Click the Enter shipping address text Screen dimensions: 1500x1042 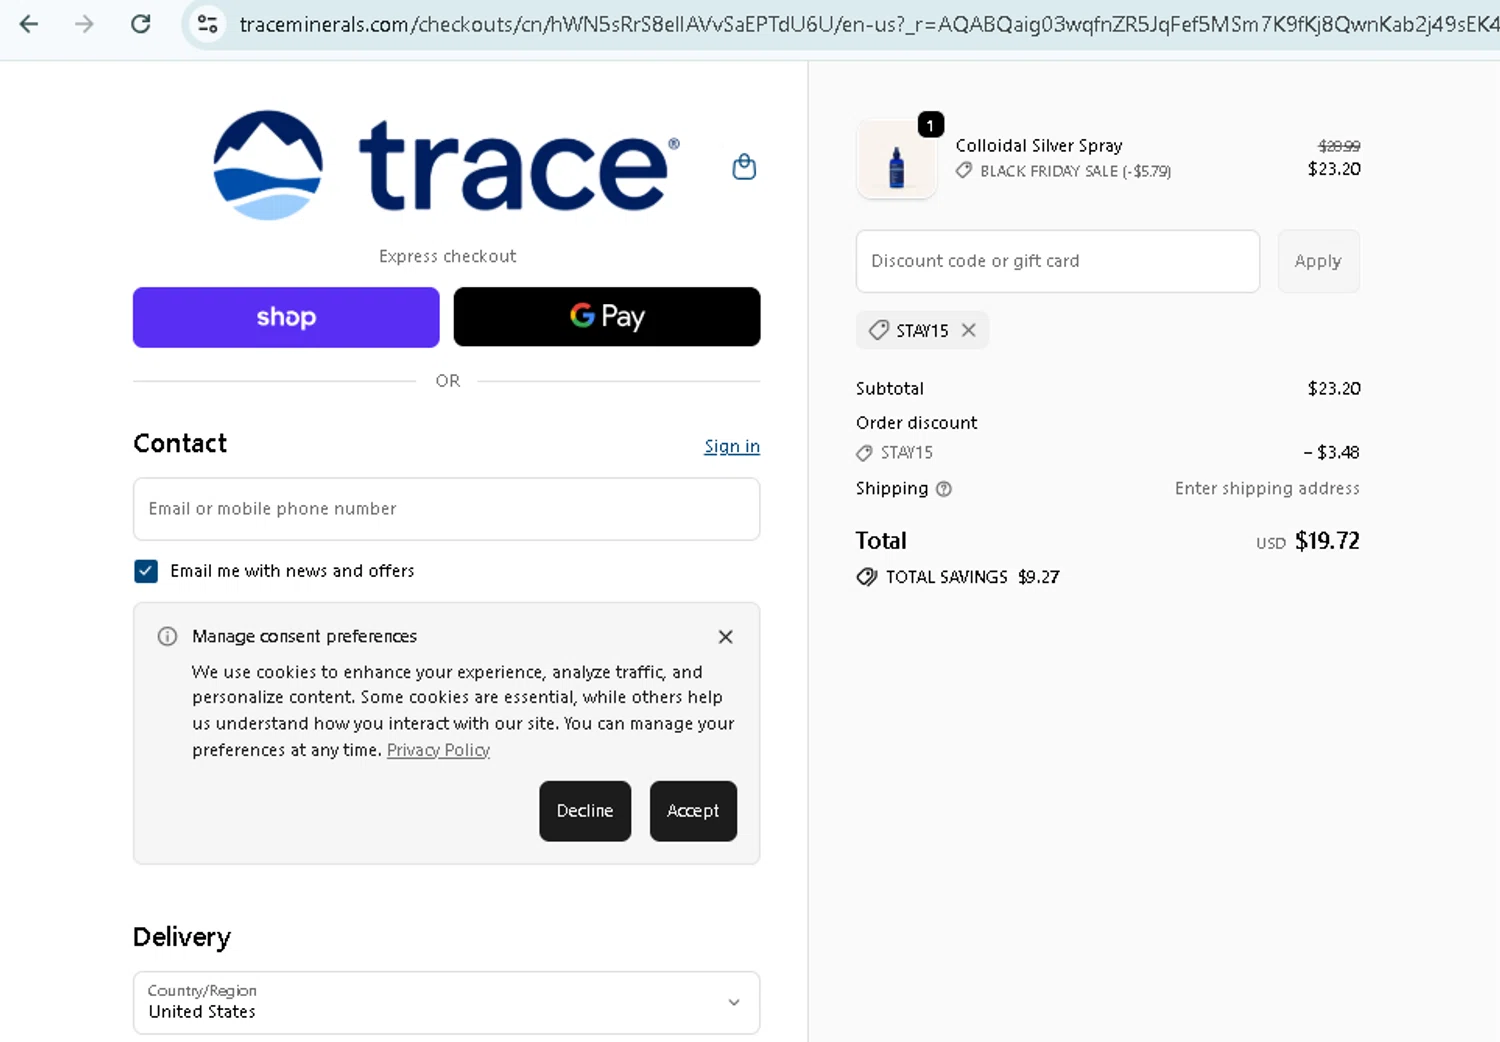[1267, 488]
